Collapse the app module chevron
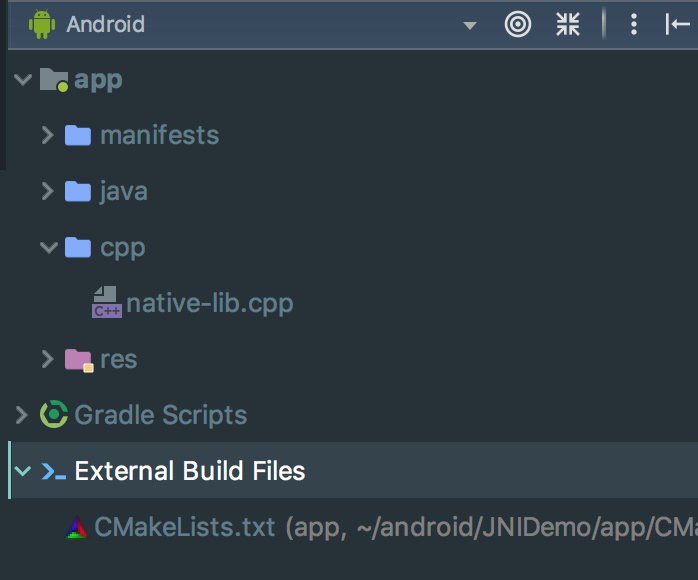698x580 pixels. 23,80
